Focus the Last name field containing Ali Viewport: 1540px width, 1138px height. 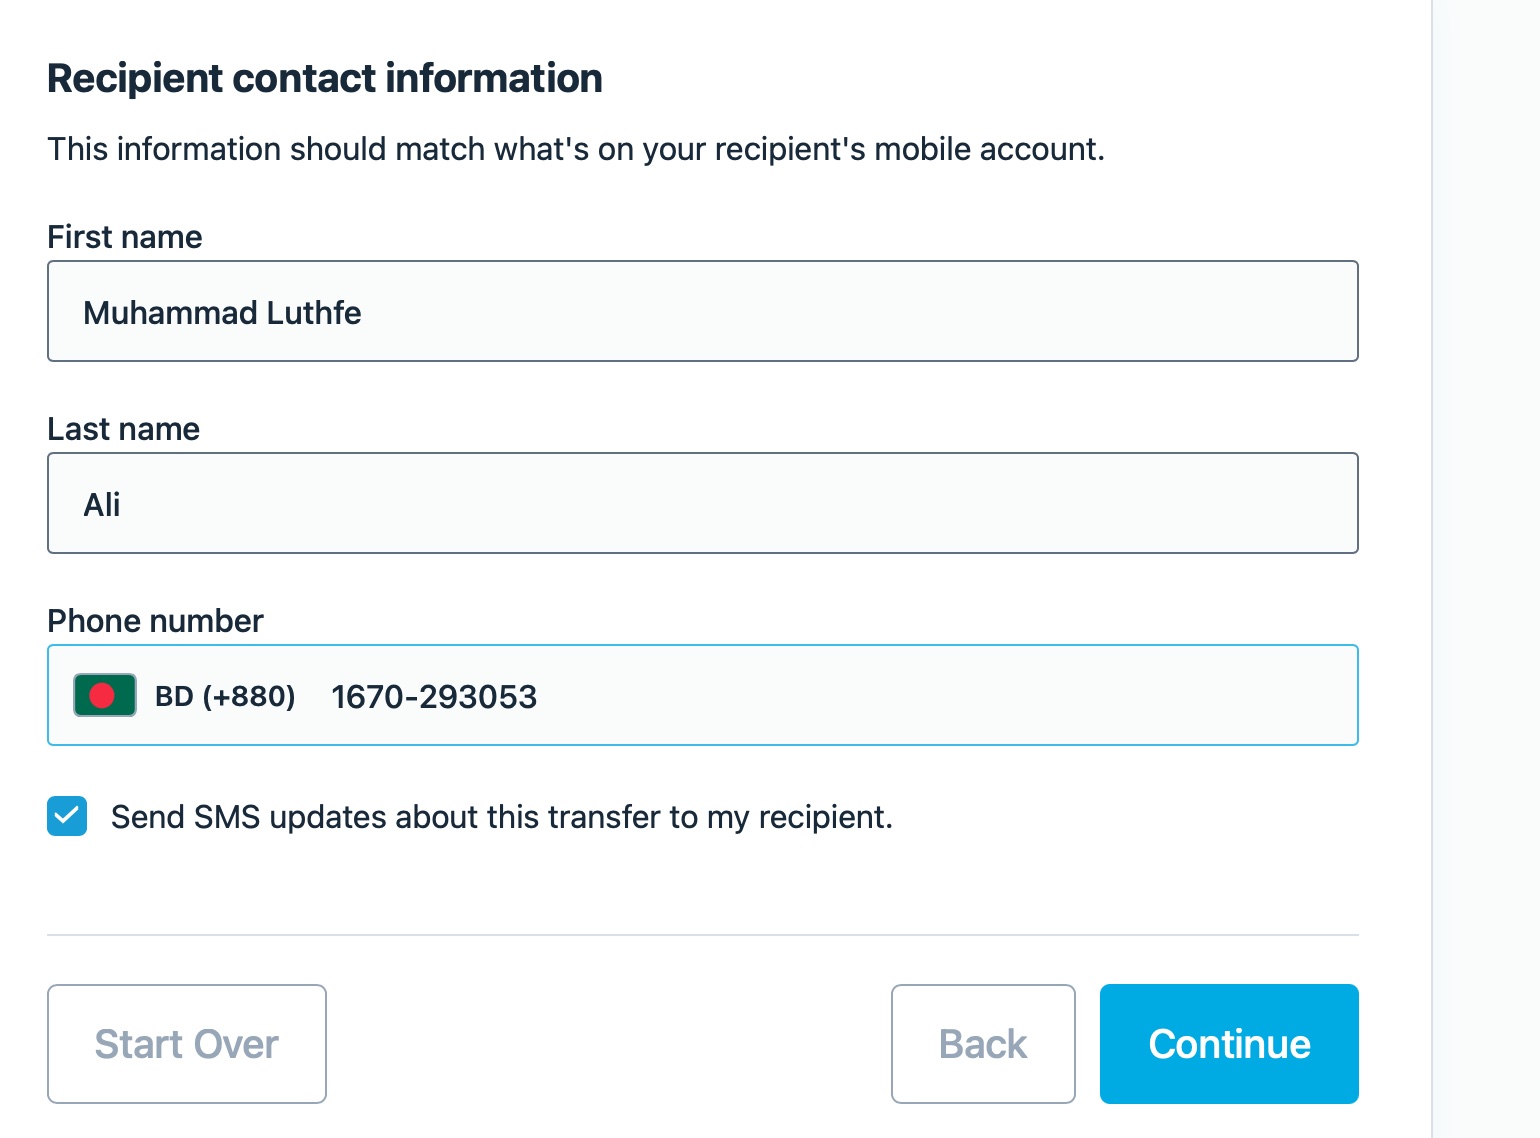(x=703, y=503)
